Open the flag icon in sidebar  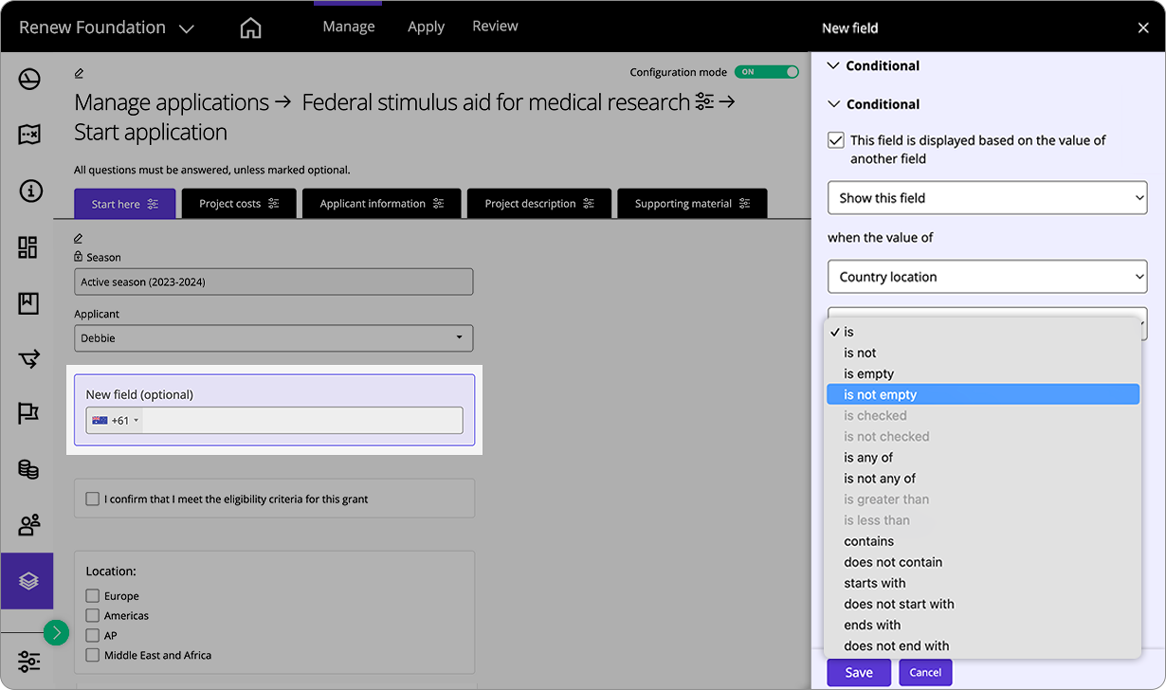point(29,413)
